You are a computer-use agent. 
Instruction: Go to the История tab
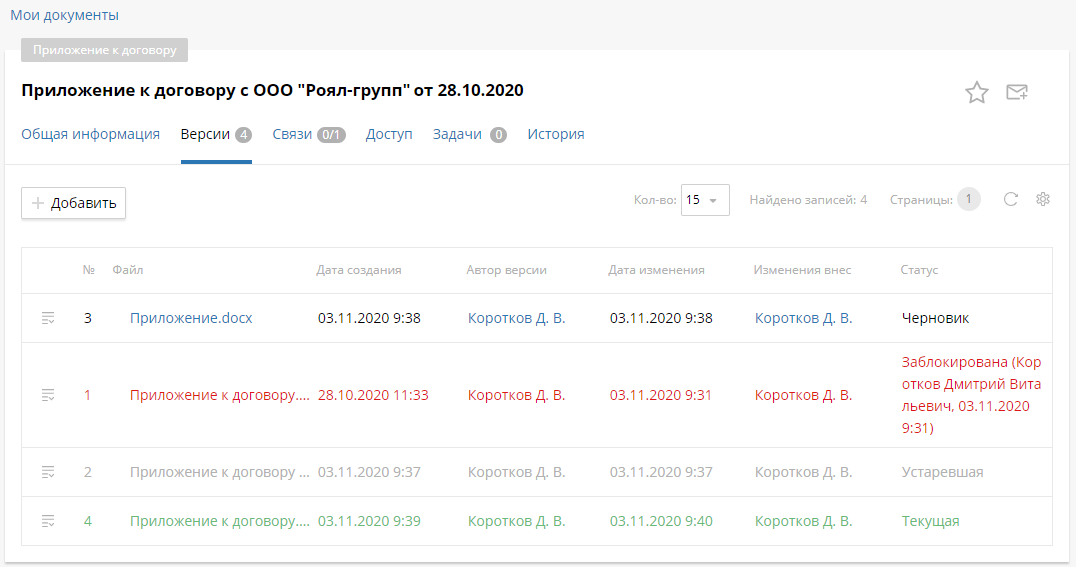556,134
